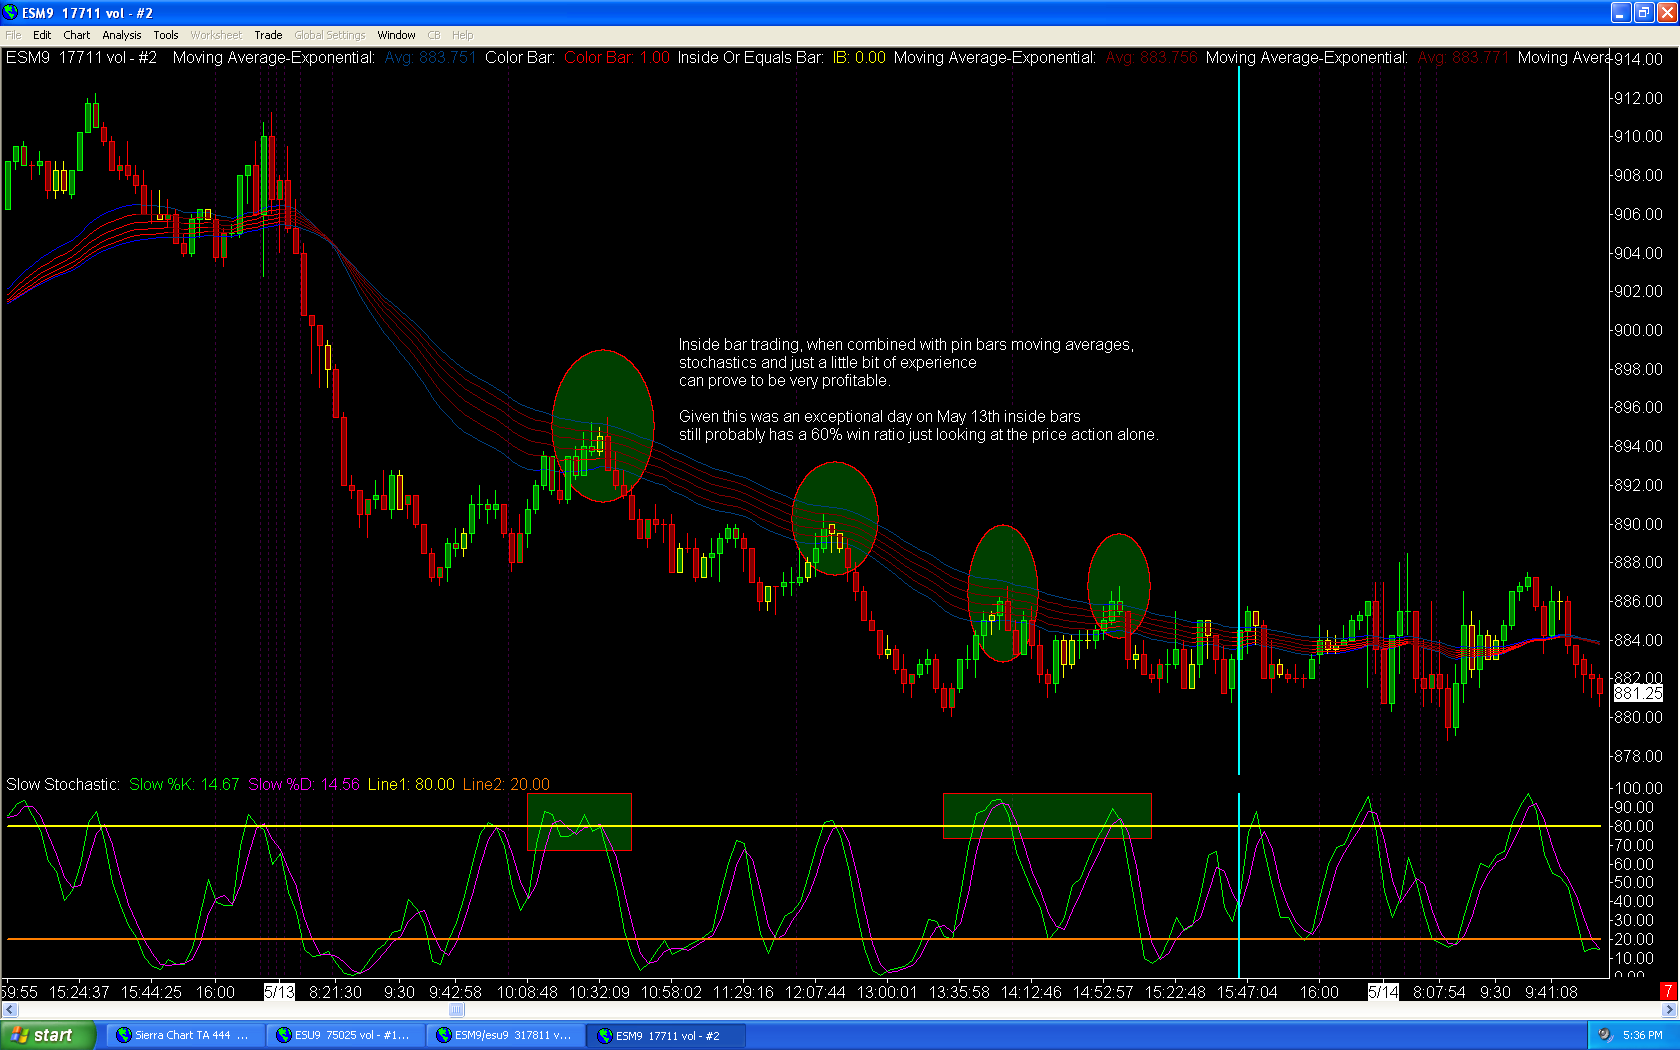Click the 890.00 price scale label

coord(1638,524)
